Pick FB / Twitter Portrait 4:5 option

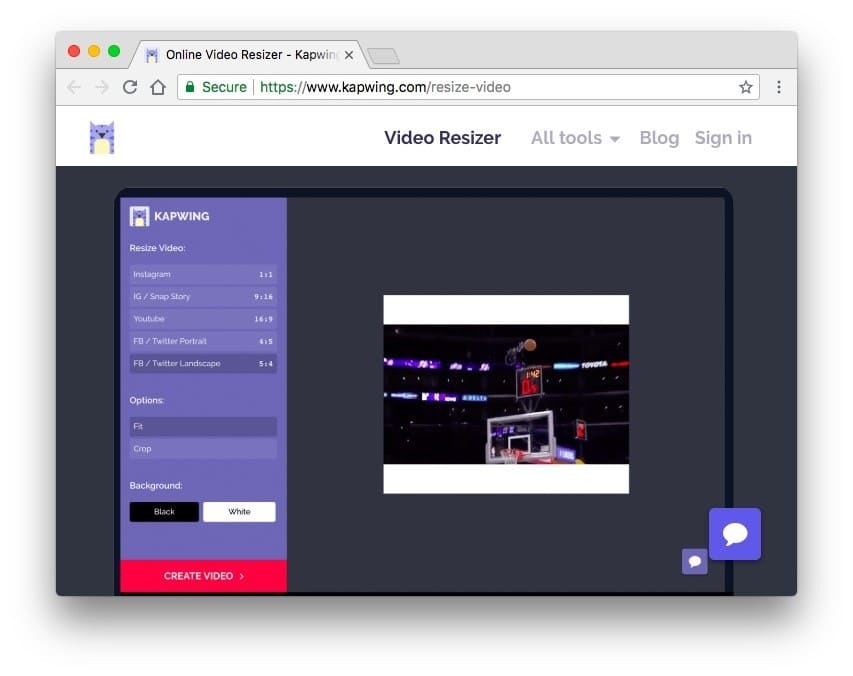tap(203, 341)
